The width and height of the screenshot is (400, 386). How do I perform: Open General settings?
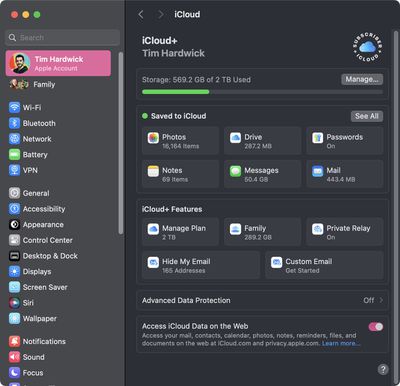29,193
